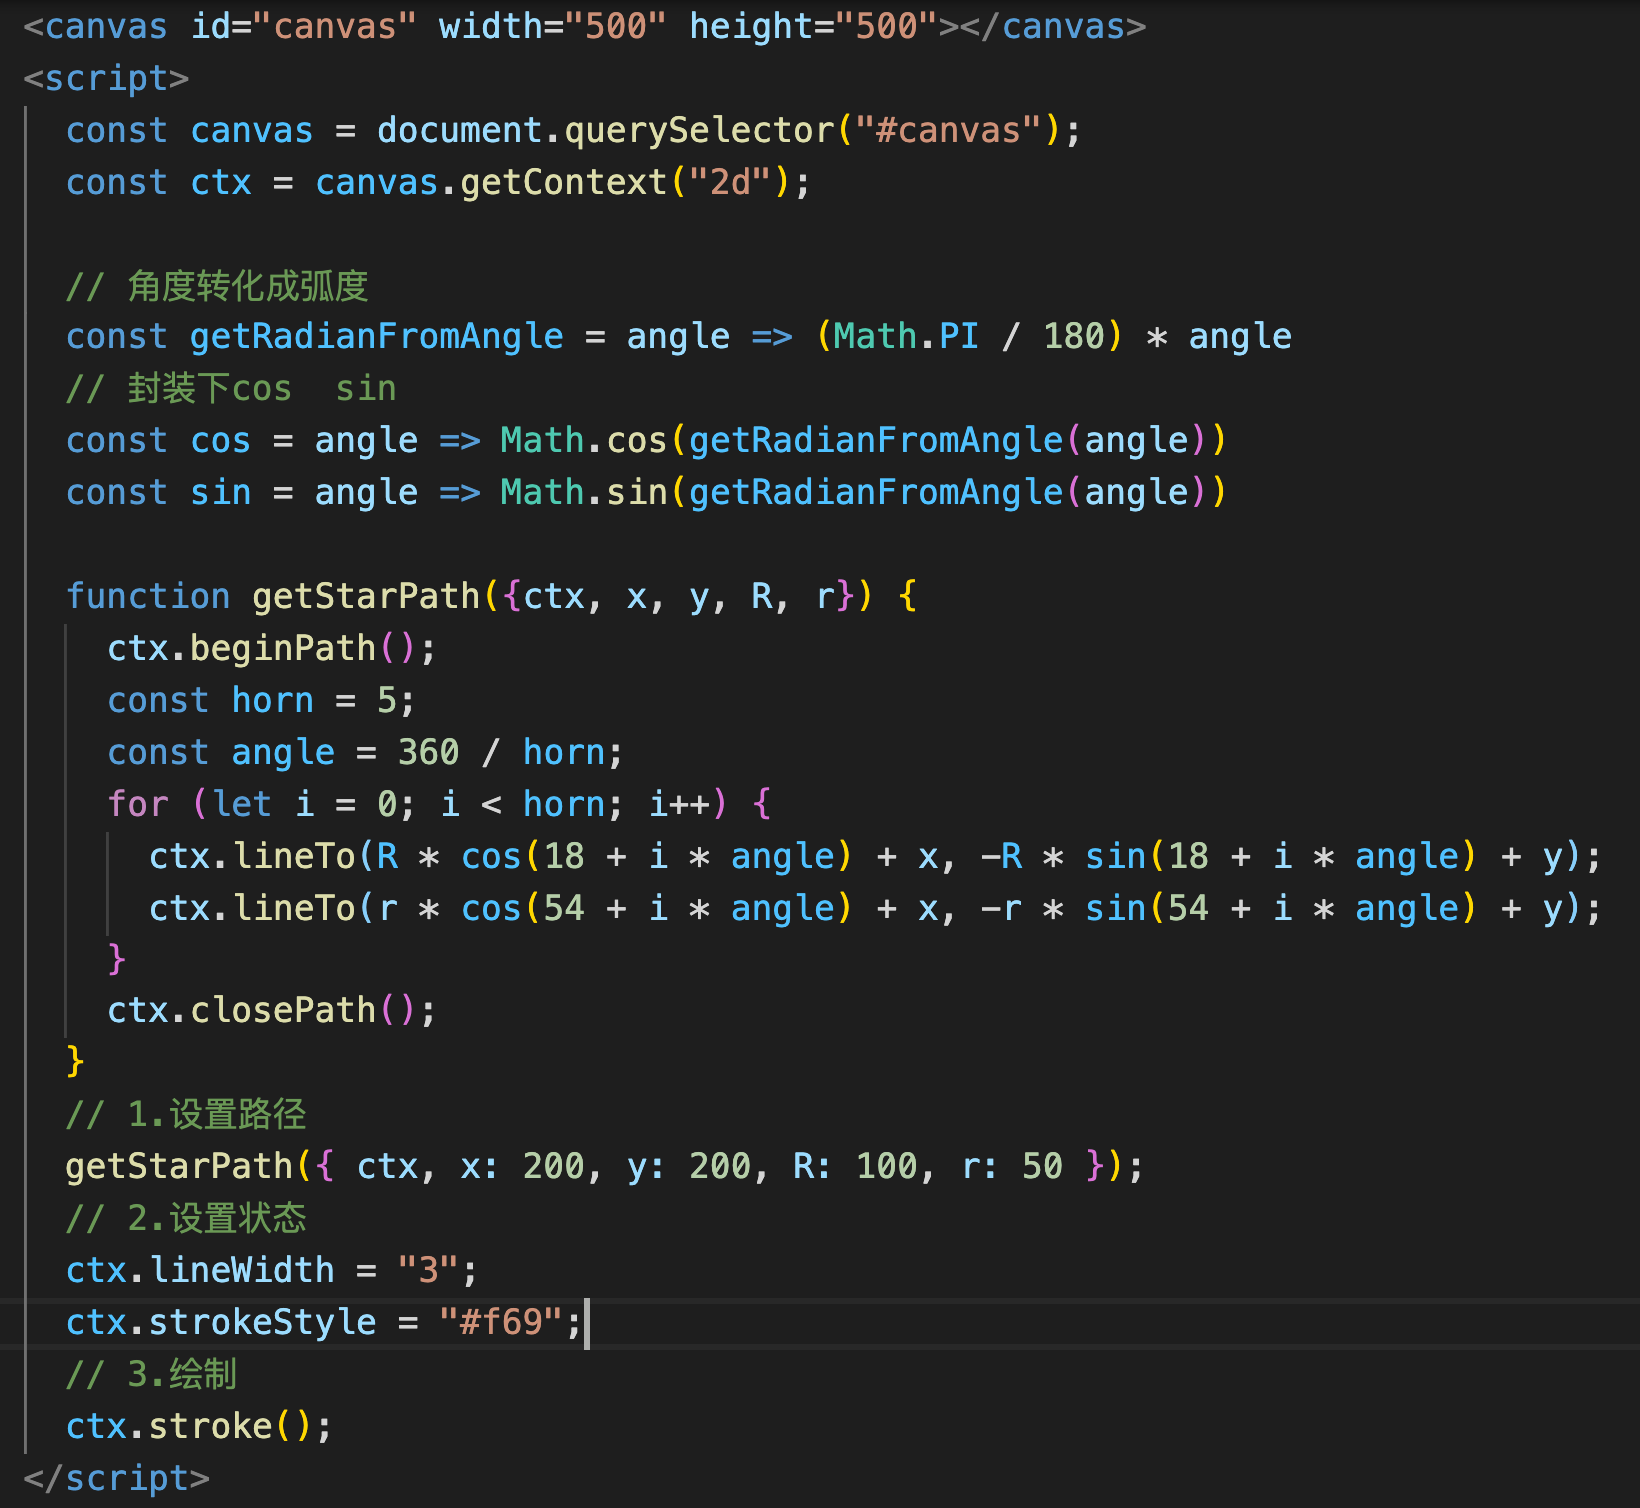Click the "2d" context string
The height and width of the screenshot is (1508, 1640).
pyautogui.click(x=730, y=182)
